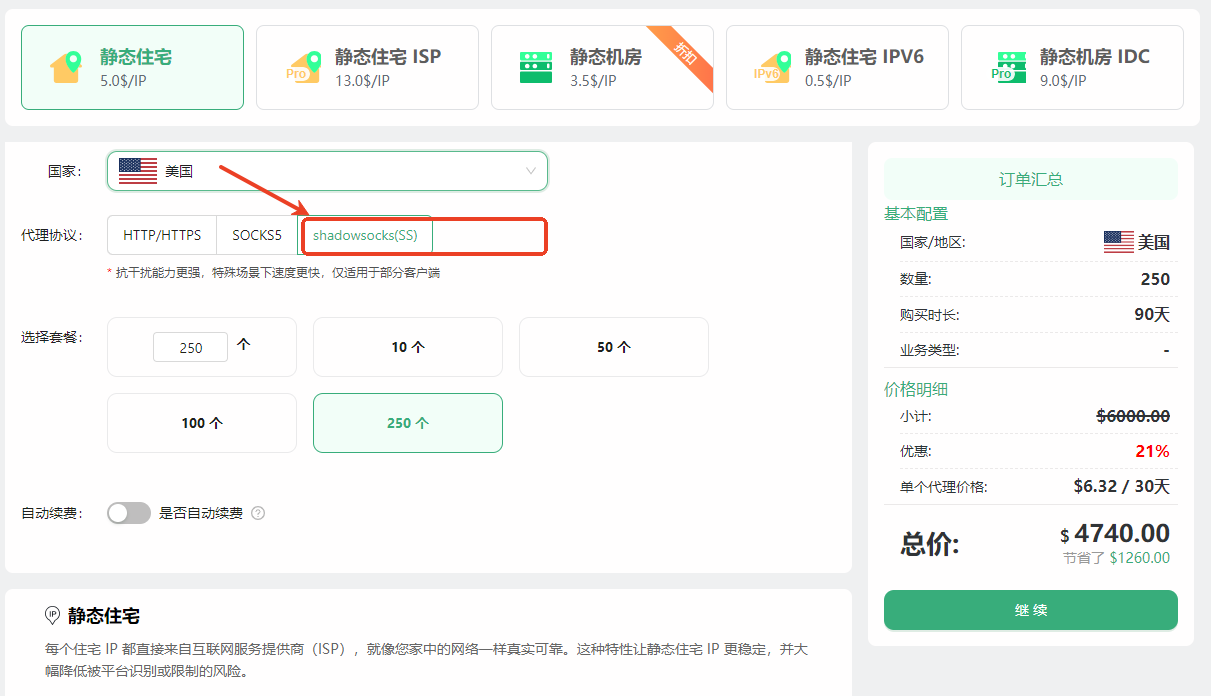Switch to 静态住宅 IPV6 0.5$/IP tab

(x=837, y=67)
